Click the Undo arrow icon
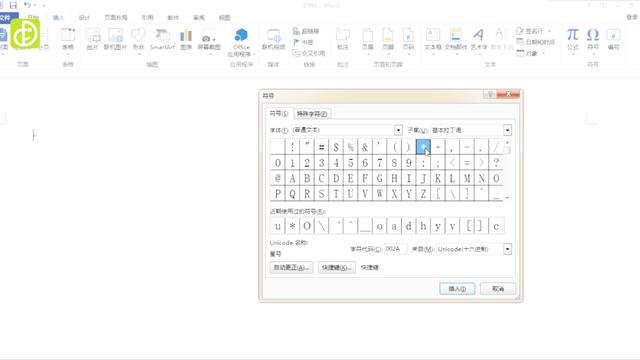 pos(27,5)
